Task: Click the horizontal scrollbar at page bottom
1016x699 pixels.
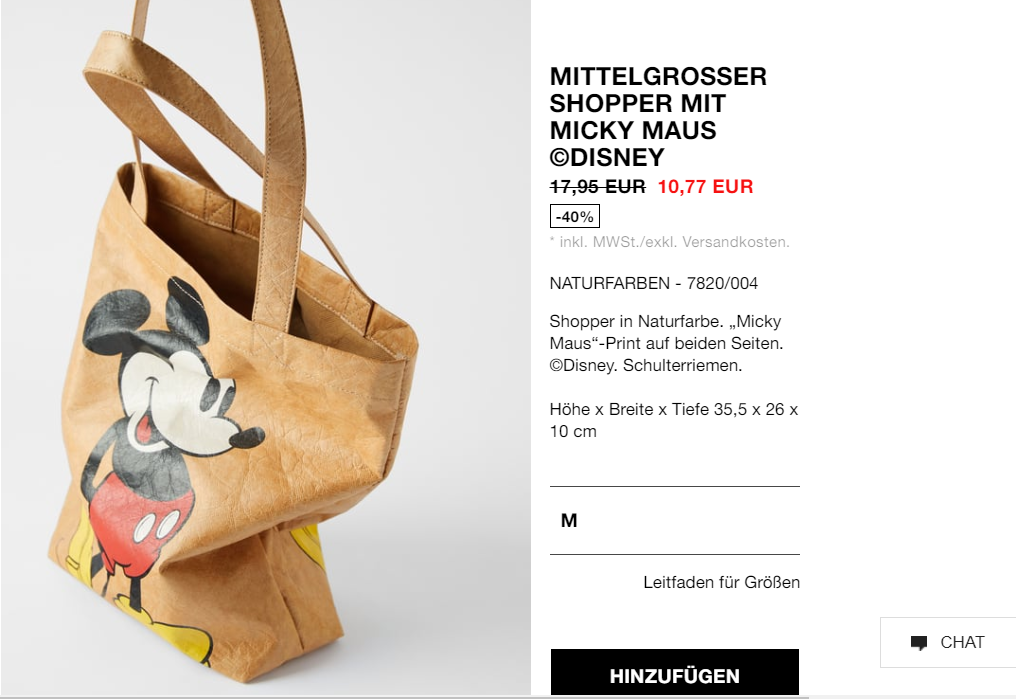Action: coord(404,697)
